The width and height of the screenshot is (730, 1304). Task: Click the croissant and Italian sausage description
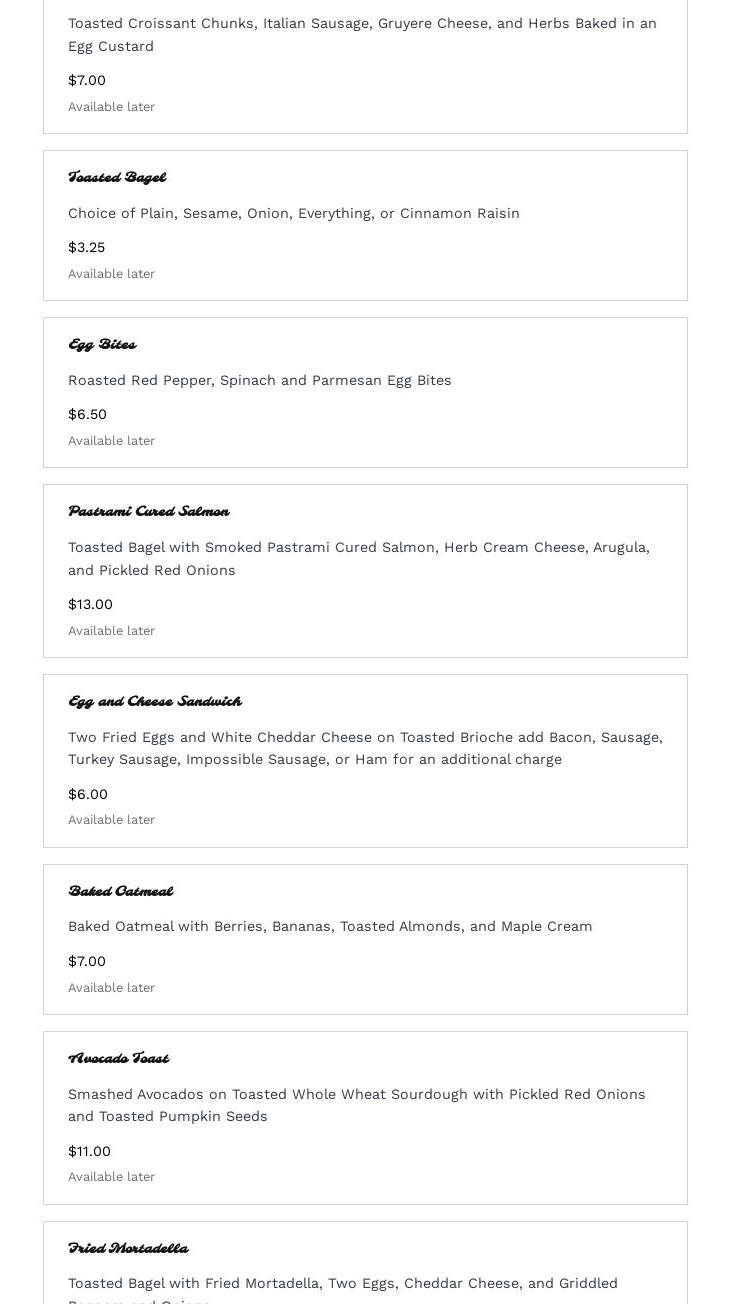point(362,34)
